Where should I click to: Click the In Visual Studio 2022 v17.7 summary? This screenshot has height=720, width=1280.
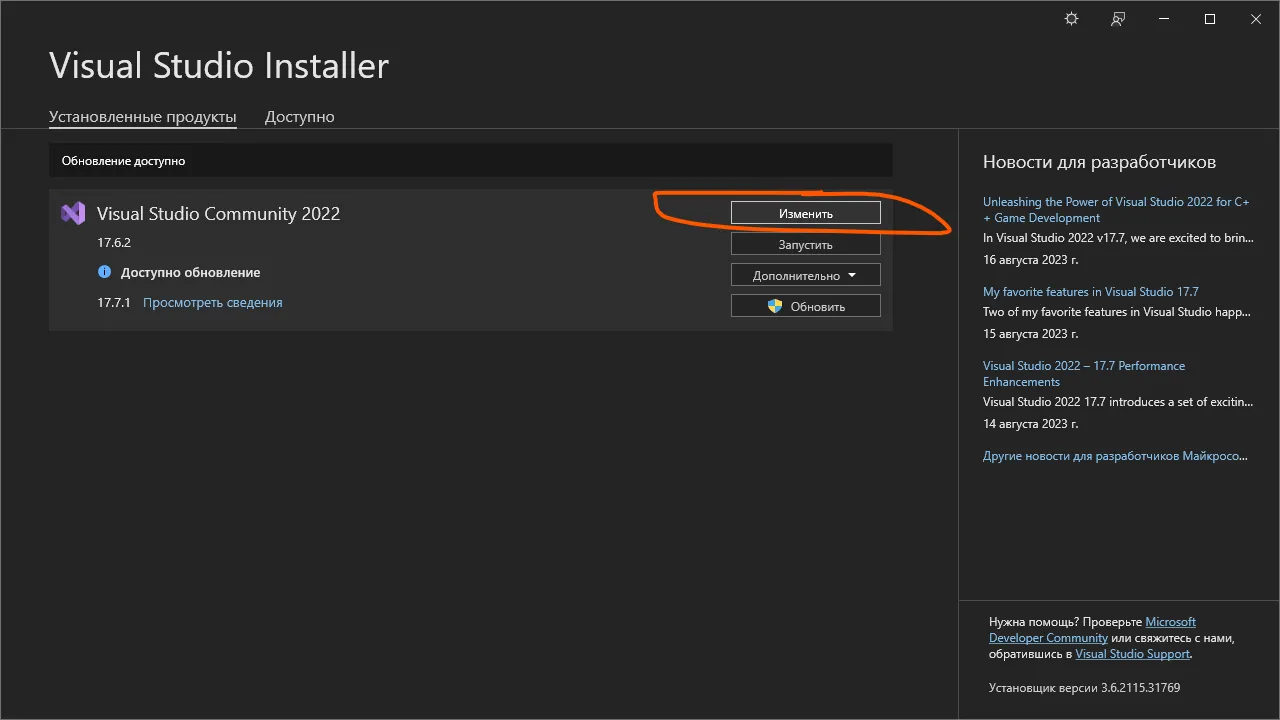coord(1116,238)
